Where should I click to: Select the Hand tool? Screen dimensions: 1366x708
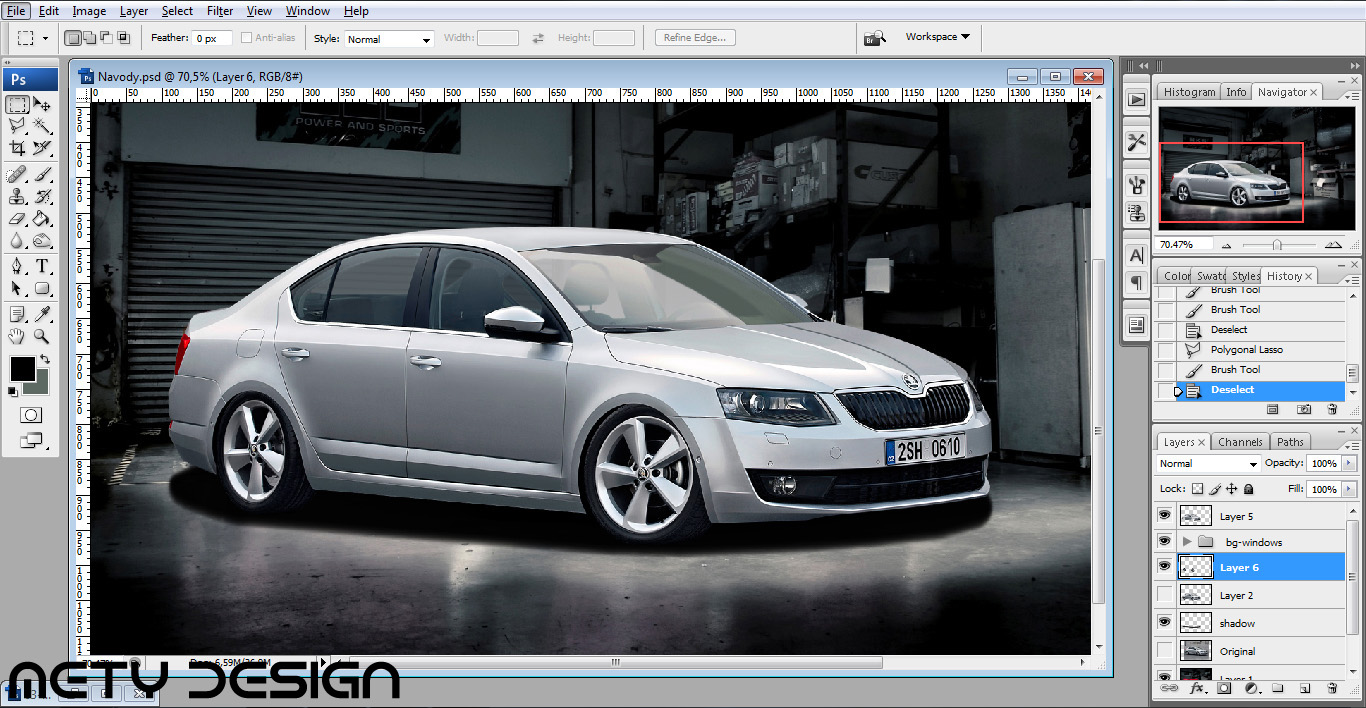pos(17,337)
